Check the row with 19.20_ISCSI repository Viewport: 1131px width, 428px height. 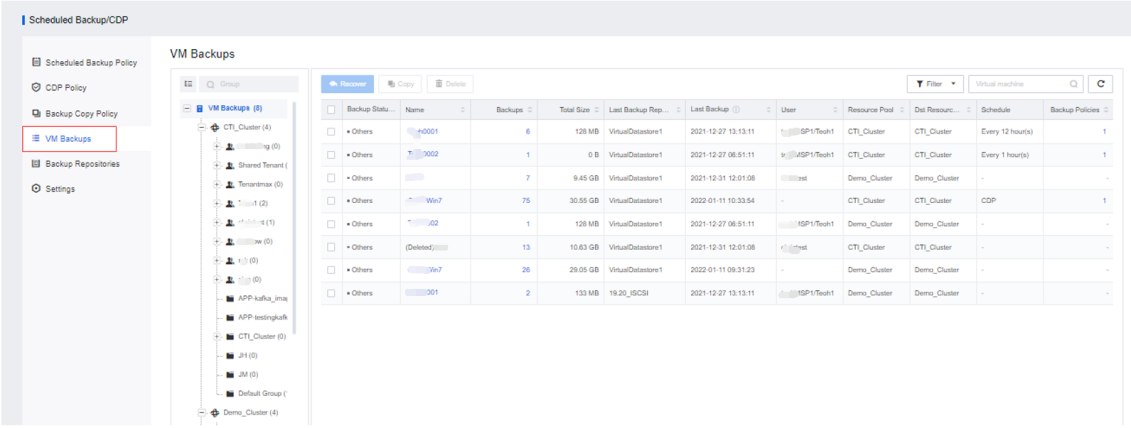point(331,293)
